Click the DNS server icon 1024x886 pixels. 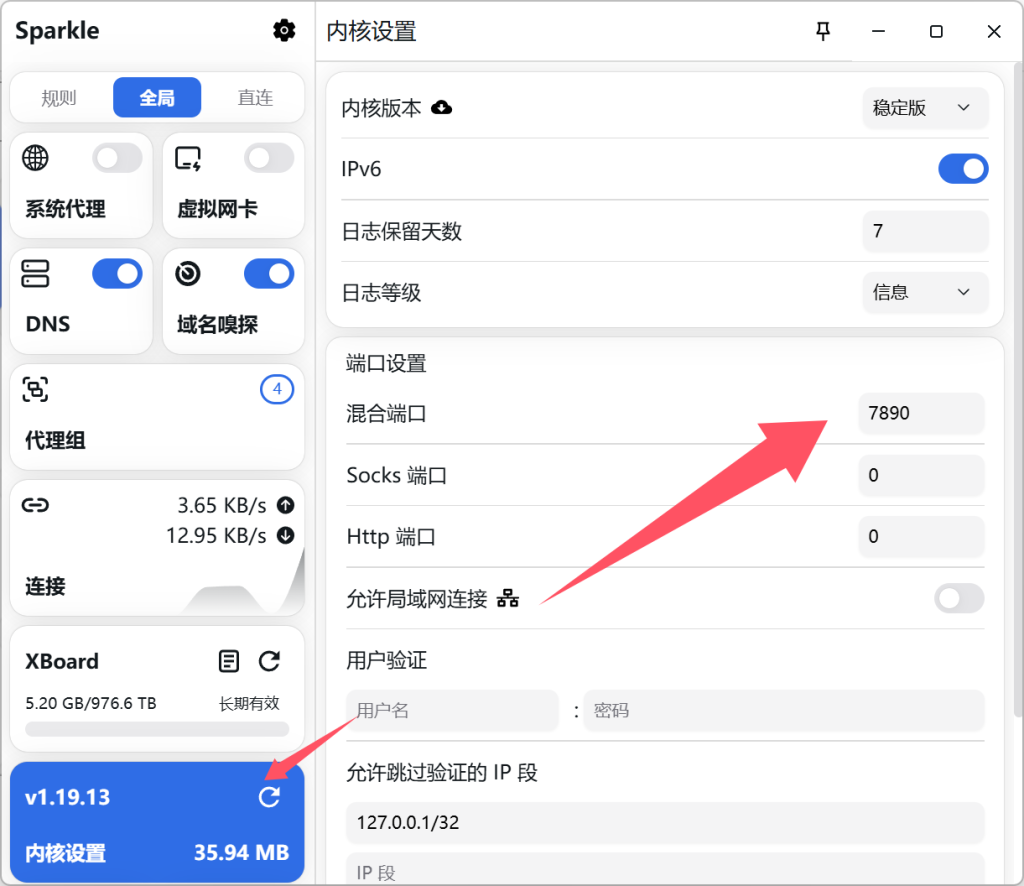coord(35,274)
